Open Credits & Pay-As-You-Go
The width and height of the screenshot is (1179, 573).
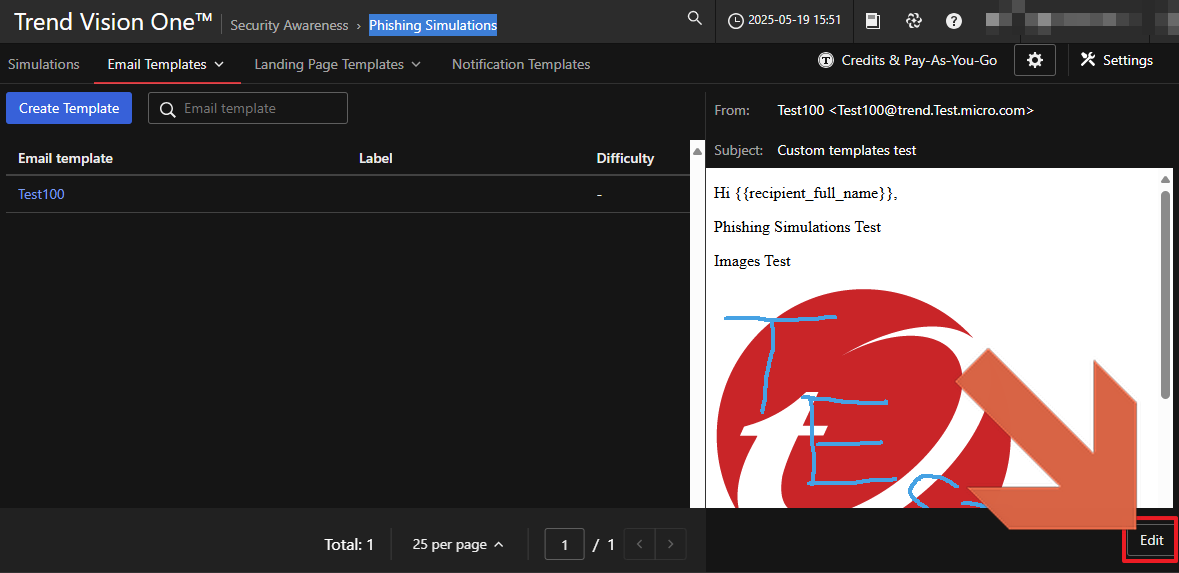pos(907,60)
